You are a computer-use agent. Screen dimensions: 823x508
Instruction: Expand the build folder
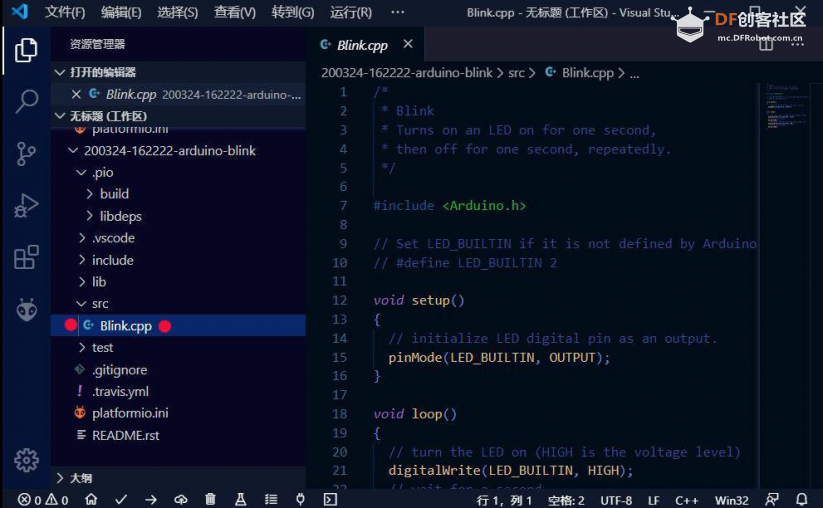tap(89, 194)
